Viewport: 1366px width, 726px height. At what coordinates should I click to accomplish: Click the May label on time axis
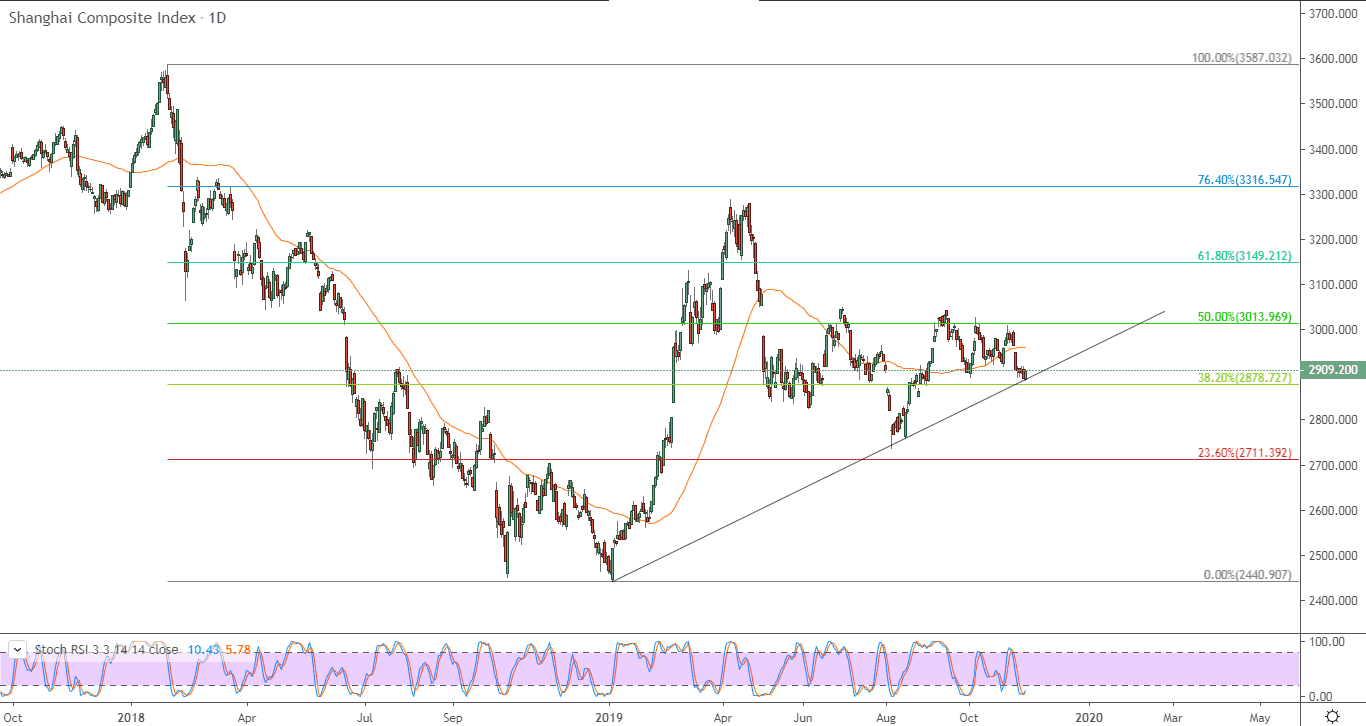[x=1260, y=717]
